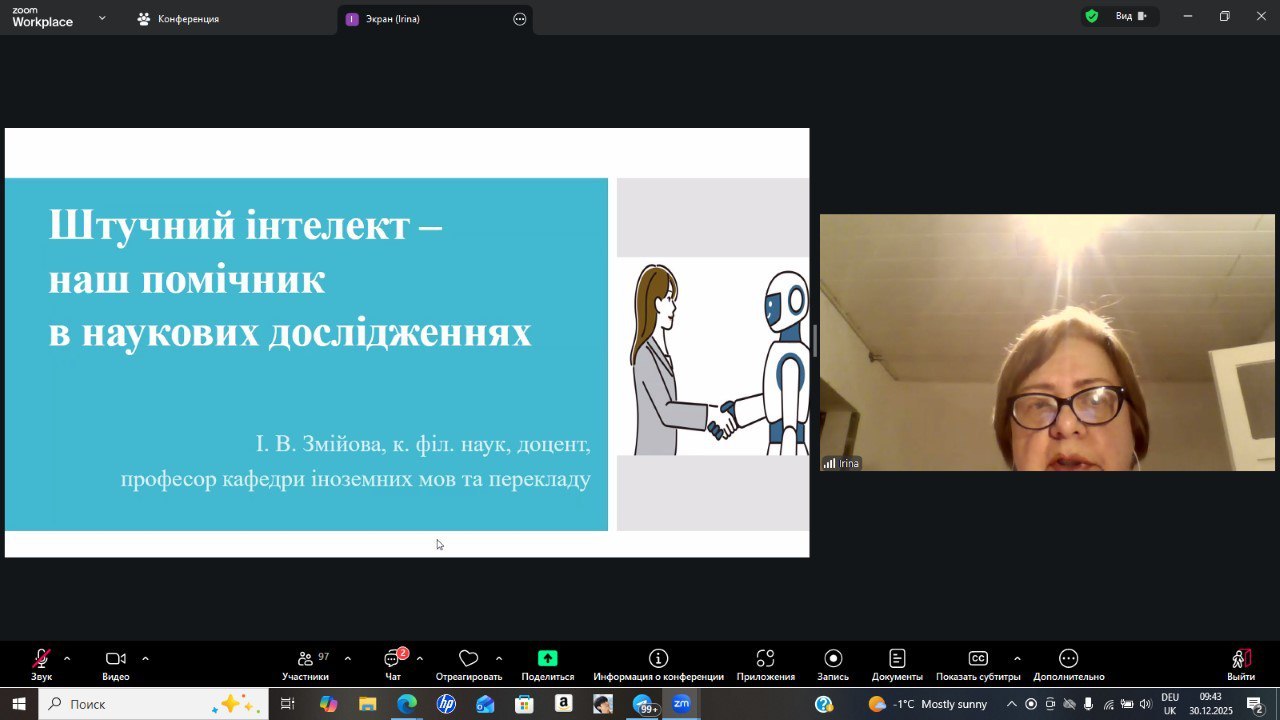Switch to the Конференция tab
The image size is (1280, 720).
point(188,19)
